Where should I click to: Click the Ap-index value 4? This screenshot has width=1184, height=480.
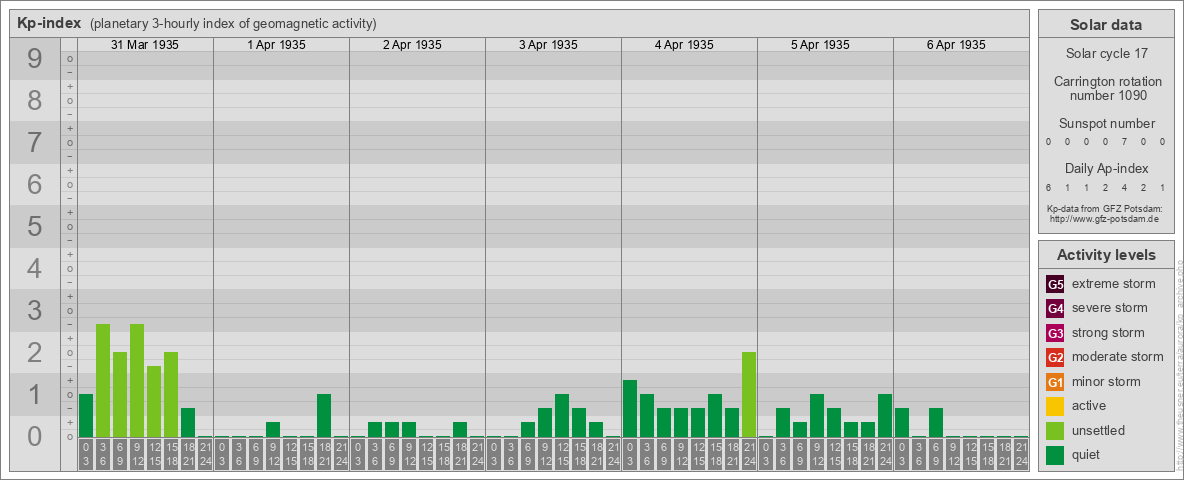click(x=1125, y=187)
